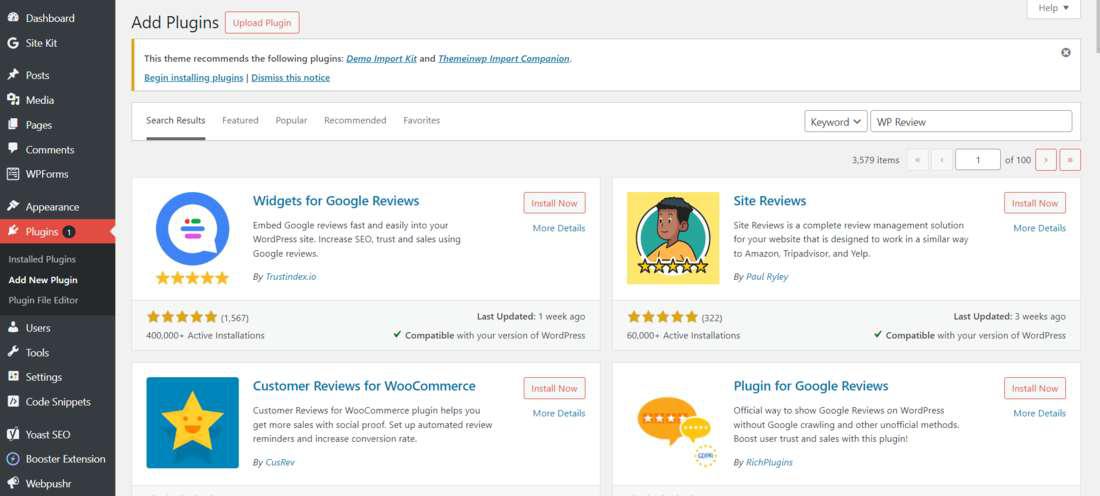Open Code Snippets sidebar item
Screen dimensions: 1100x496
pos(57,402)
